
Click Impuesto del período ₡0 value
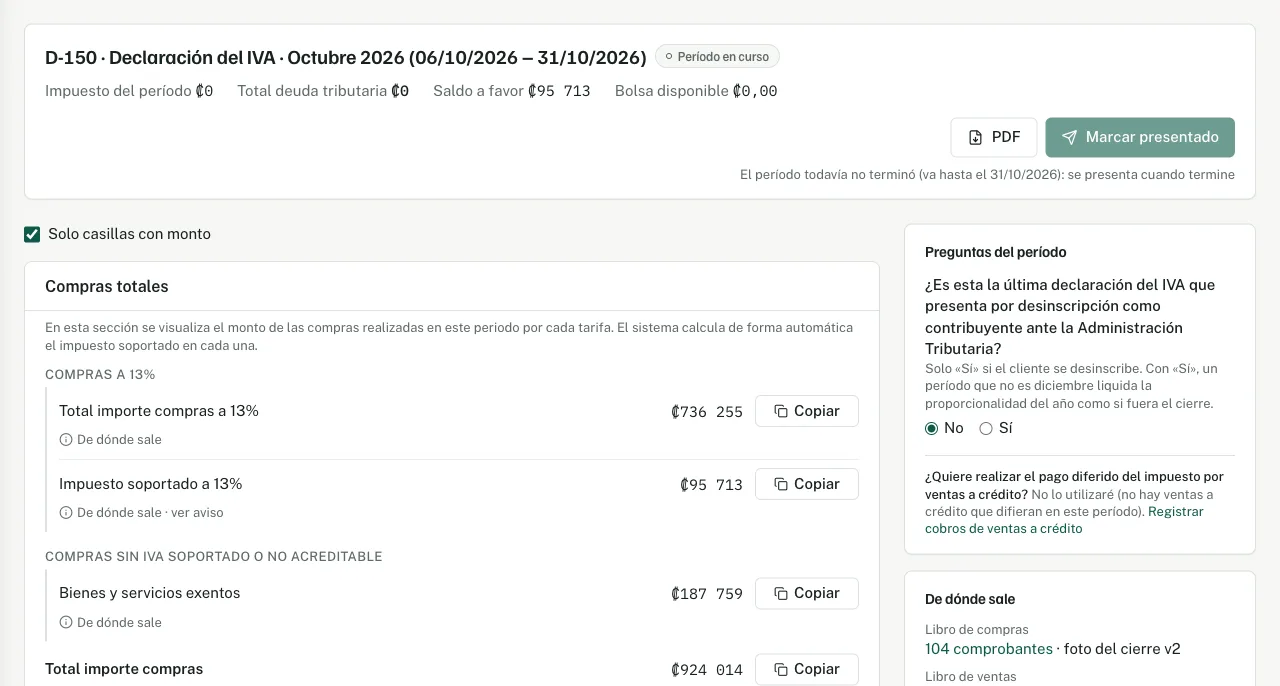[204, 91]
